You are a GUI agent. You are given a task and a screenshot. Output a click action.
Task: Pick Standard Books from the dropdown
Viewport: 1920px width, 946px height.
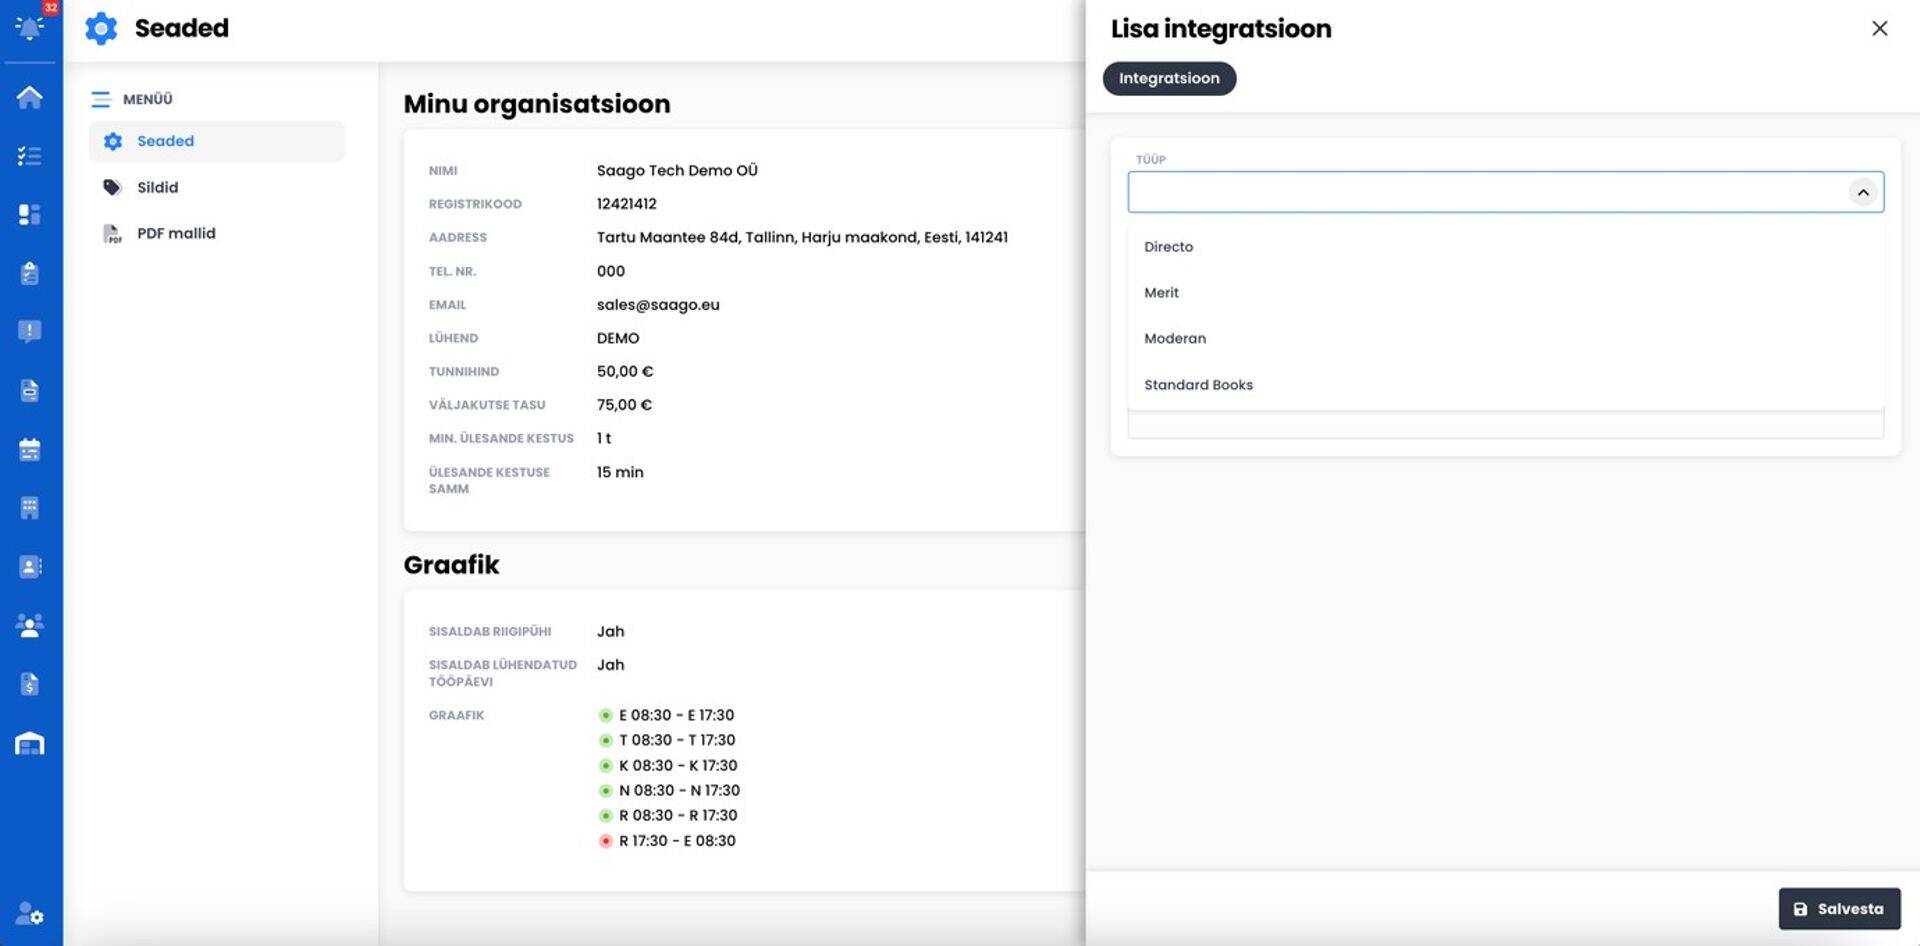(x=1198, y=385)
